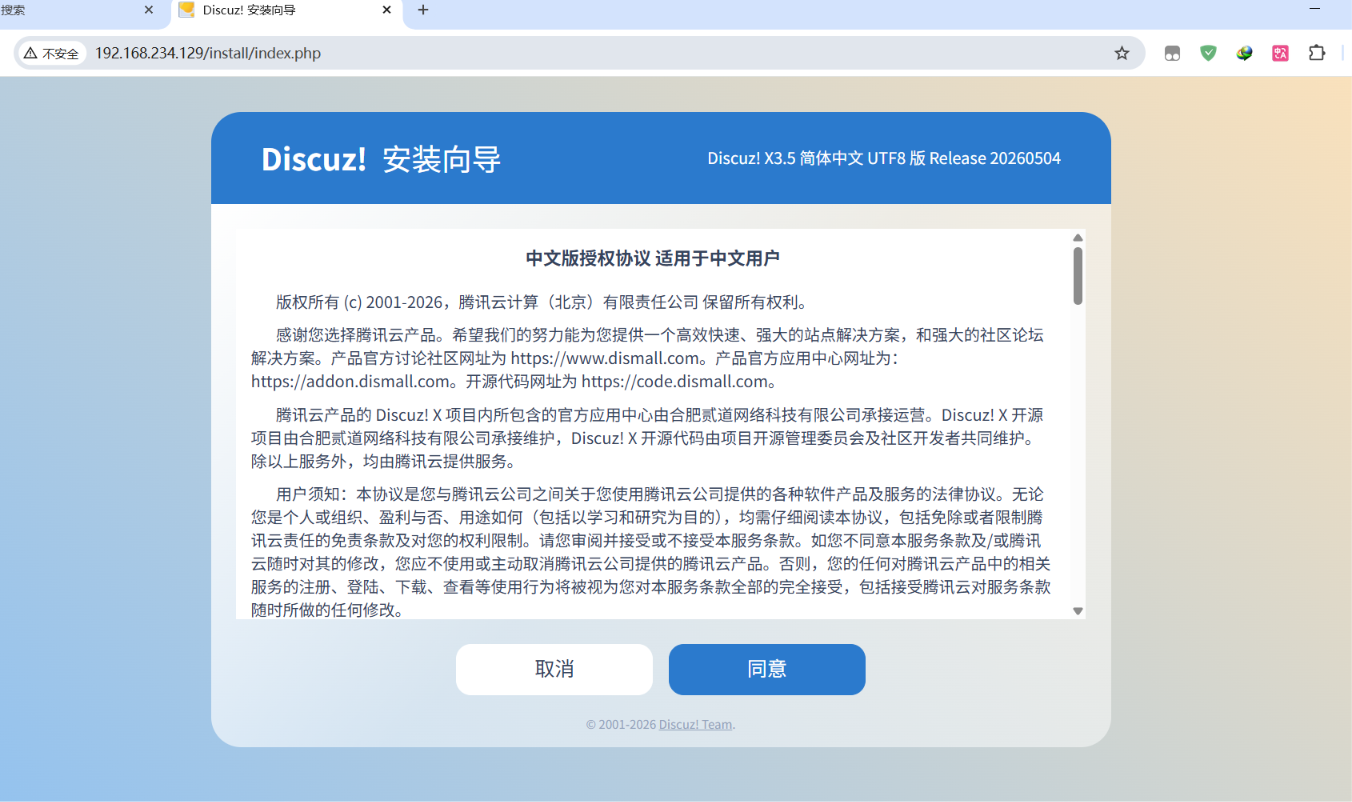Open the Discuz! Team footer link
Image resolution: width=1352 pixels, height=802 pixels.
click(x=695, y=725)
